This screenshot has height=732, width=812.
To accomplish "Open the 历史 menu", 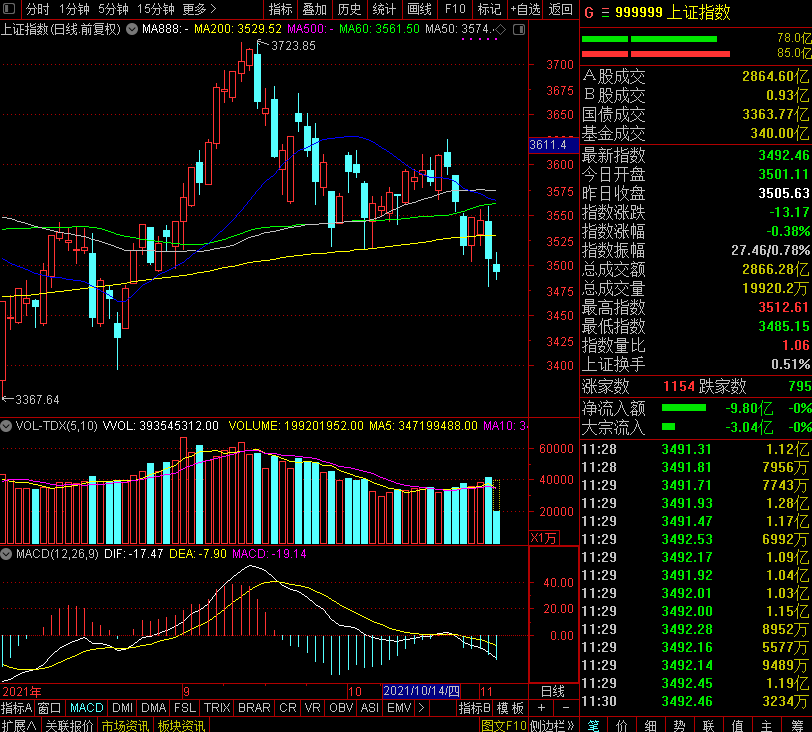I will [x=350, y=9].
